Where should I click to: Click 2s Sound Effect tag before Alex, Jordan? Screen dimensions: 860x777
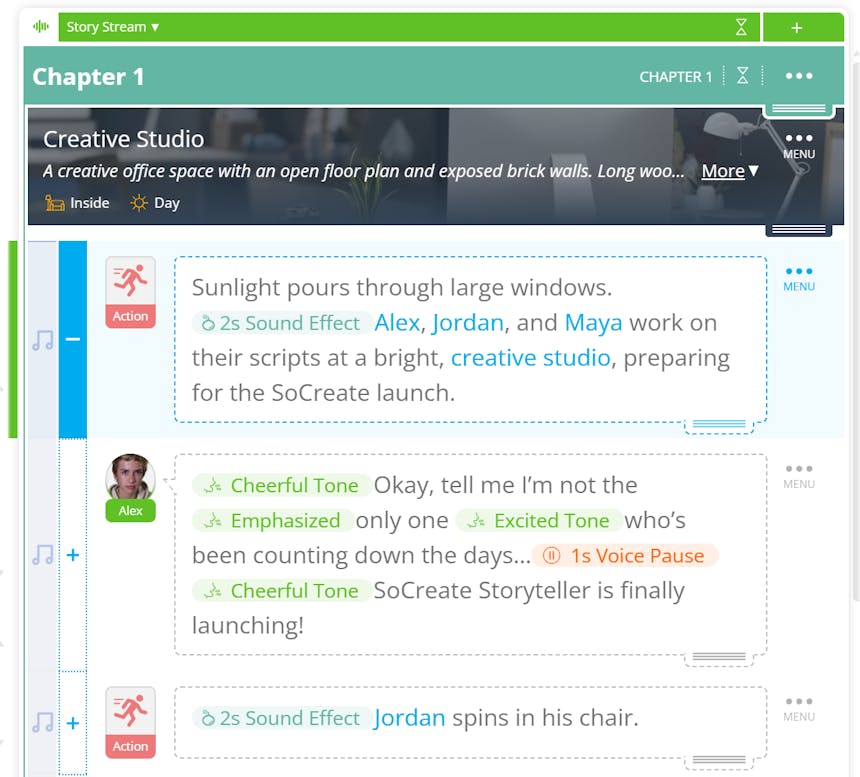(x=281, y=323)
